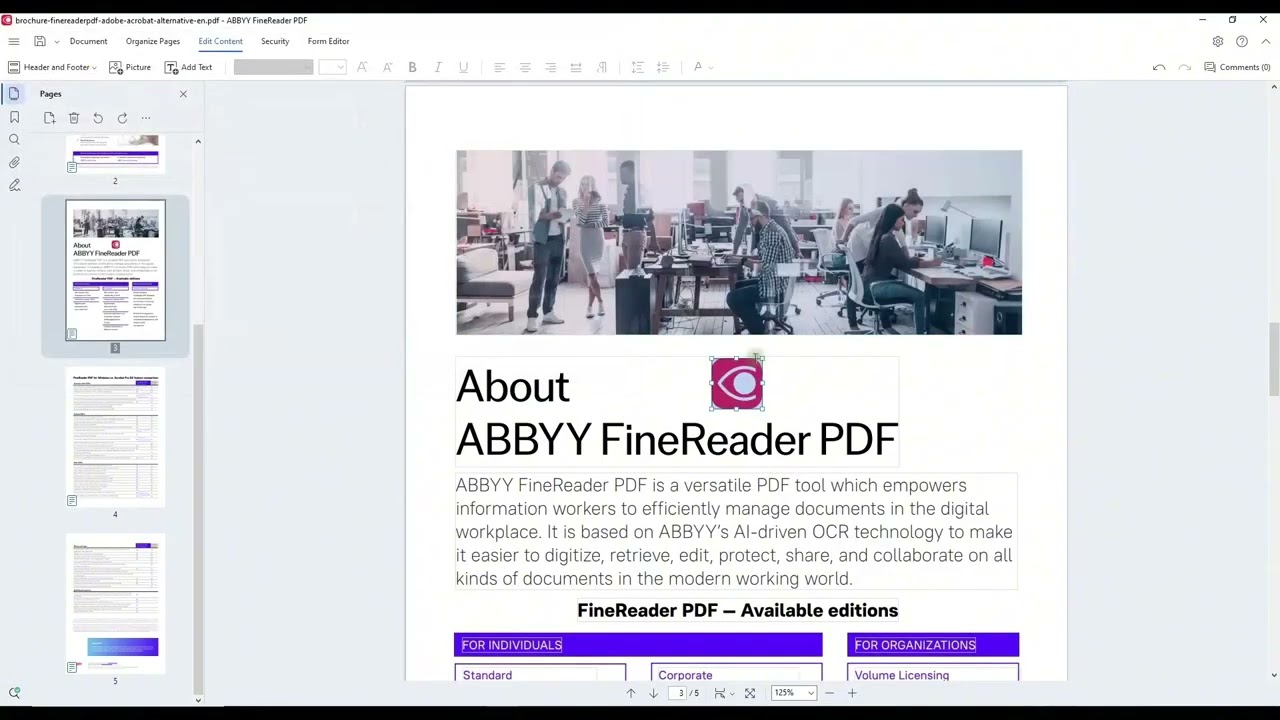The width and height of the screenshot is (1280, 720).
Task: Open the font name combo box
Action: click(x=273, y=67)
